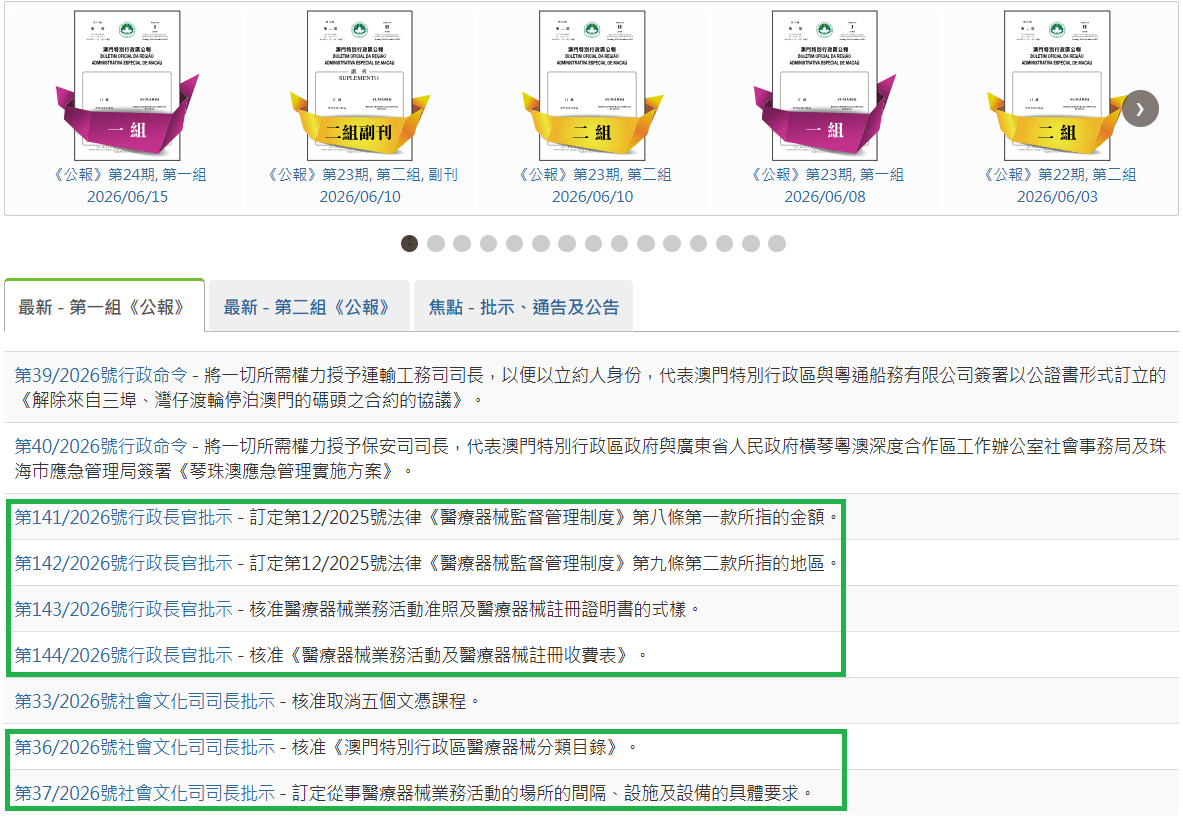Image resolution: width=1183 pixels, height=817 pixels.
Task: Open 第40/2026號行政命令 link
Action: point(101,446)
